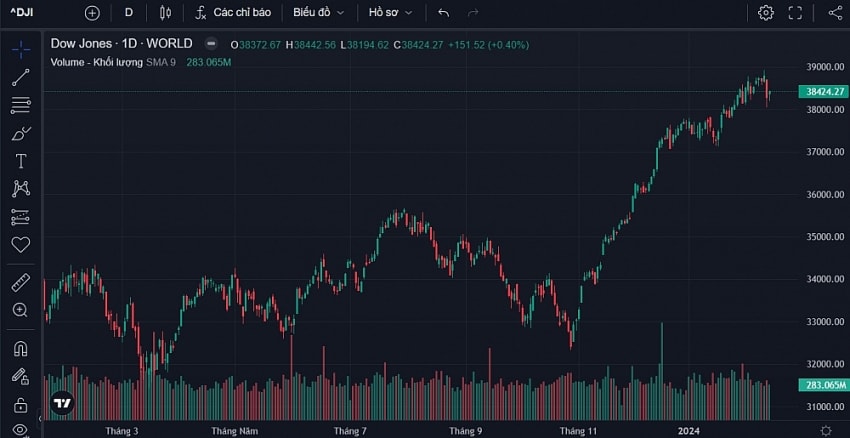Open the Fibonacci retracement tools
Image resolution: width=850 pixels, height=438 pixels.
pyautogui.click(x=21, y=105)
